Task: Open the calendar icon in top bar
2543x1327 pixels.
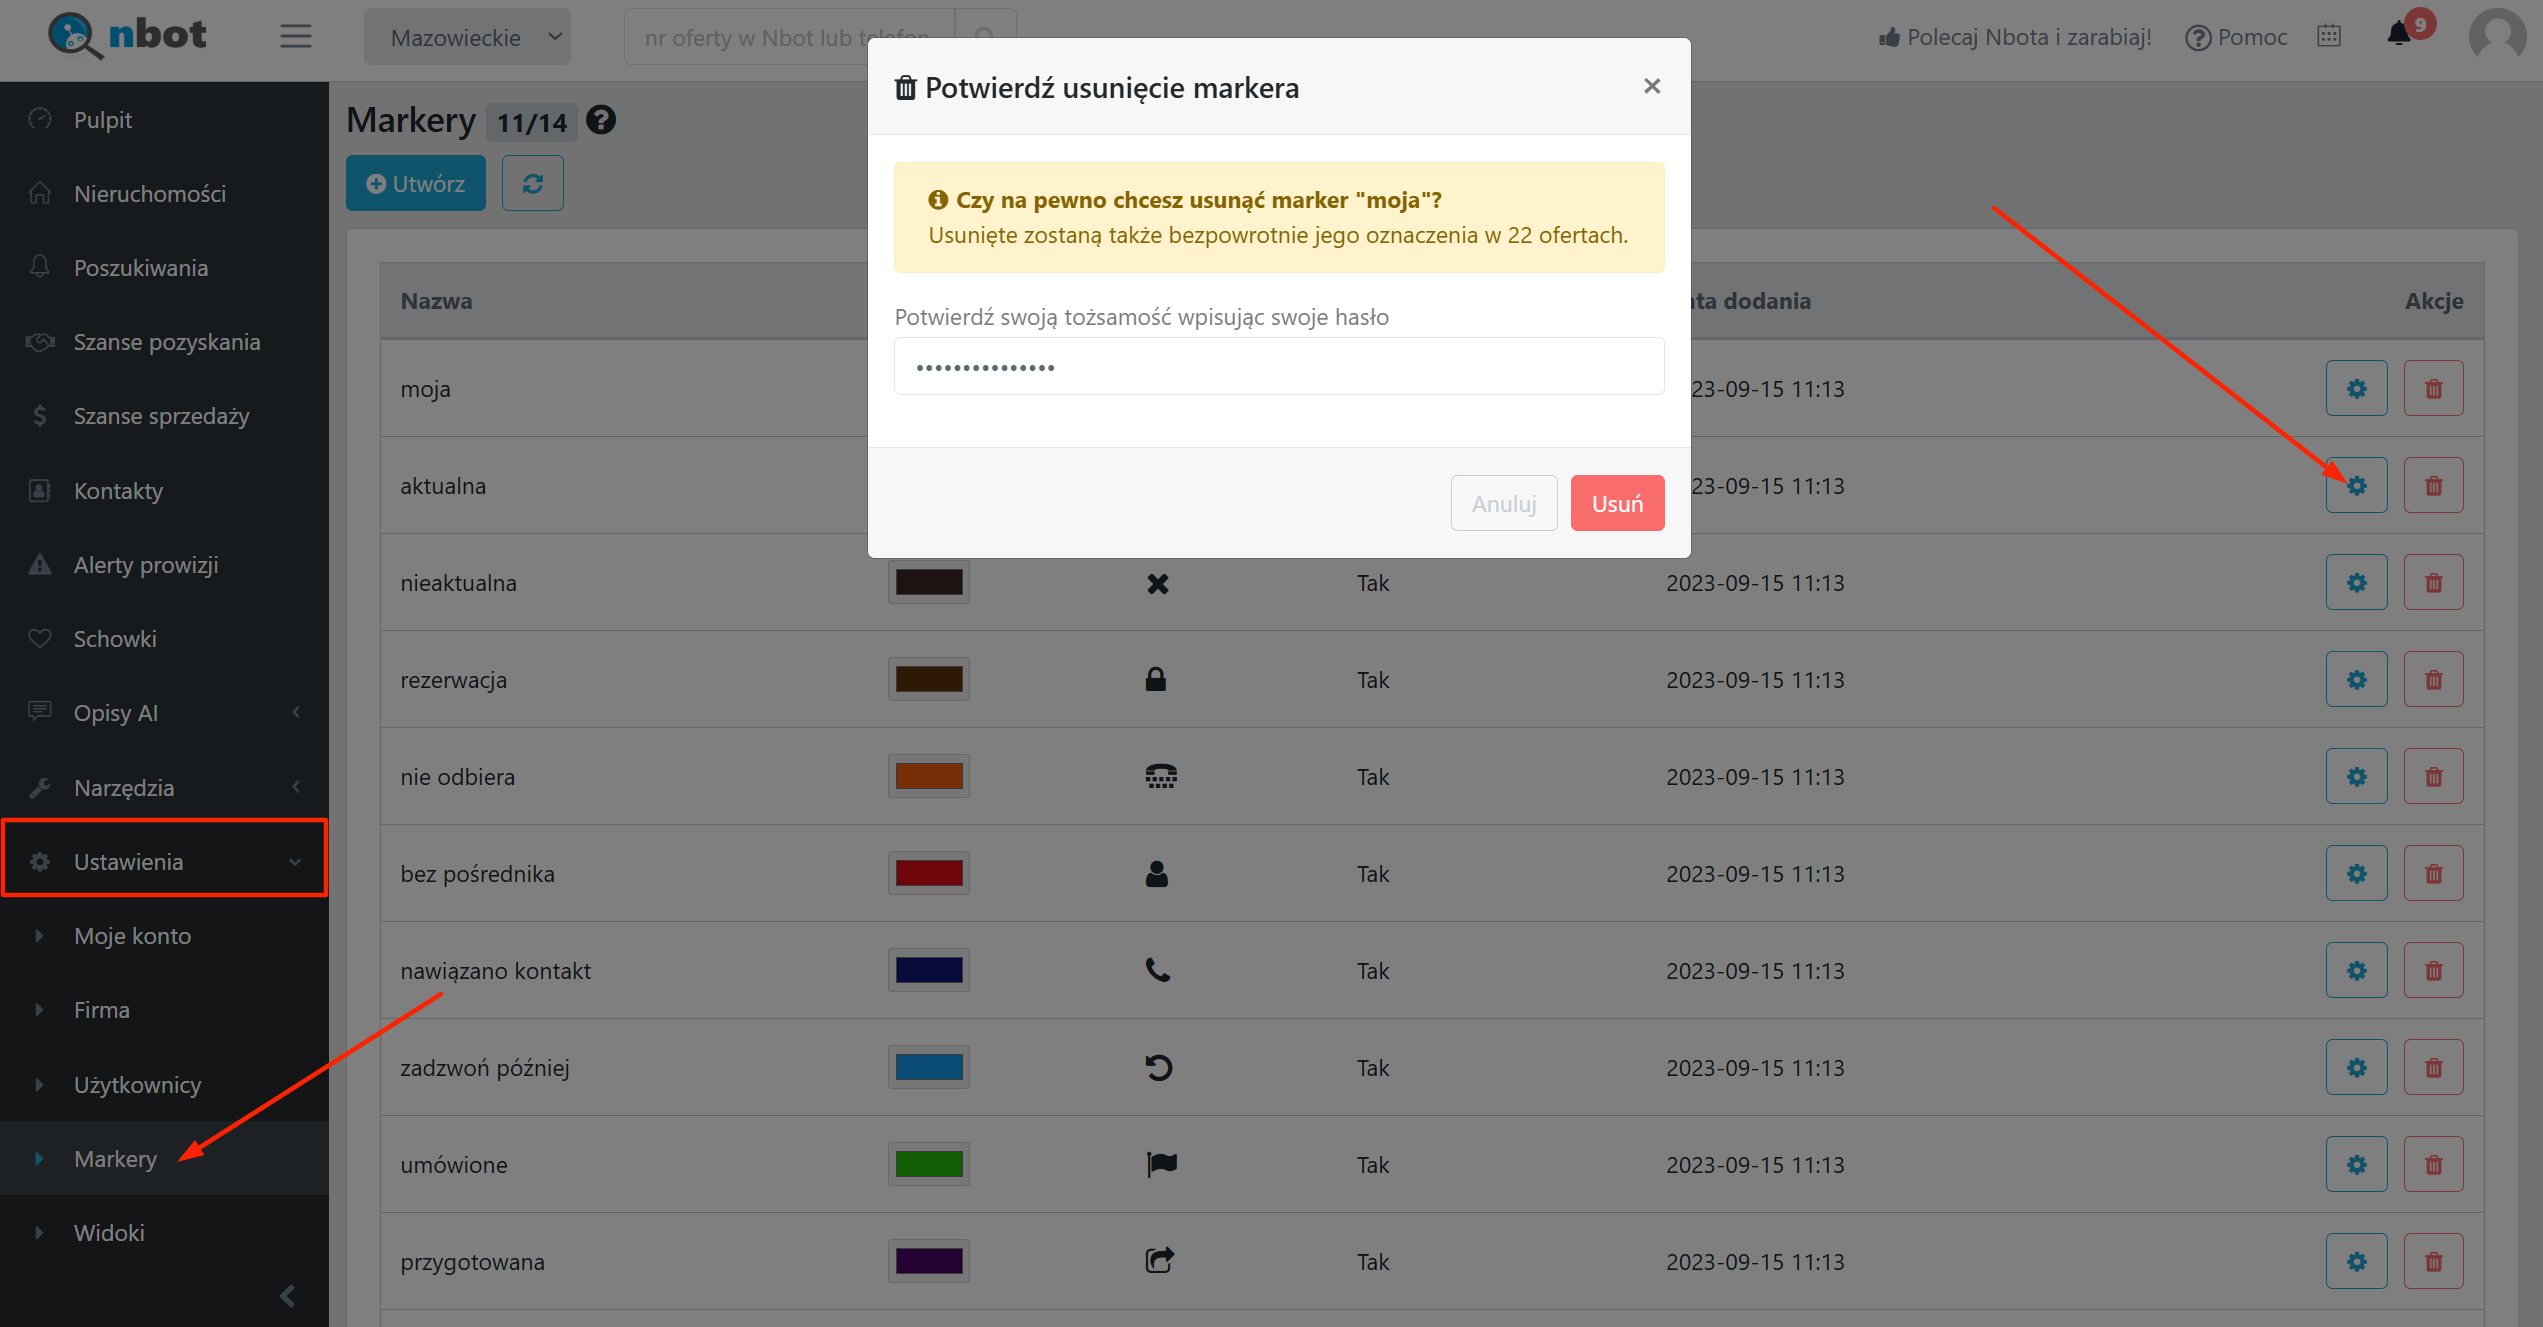Action: pos(2329,36)
